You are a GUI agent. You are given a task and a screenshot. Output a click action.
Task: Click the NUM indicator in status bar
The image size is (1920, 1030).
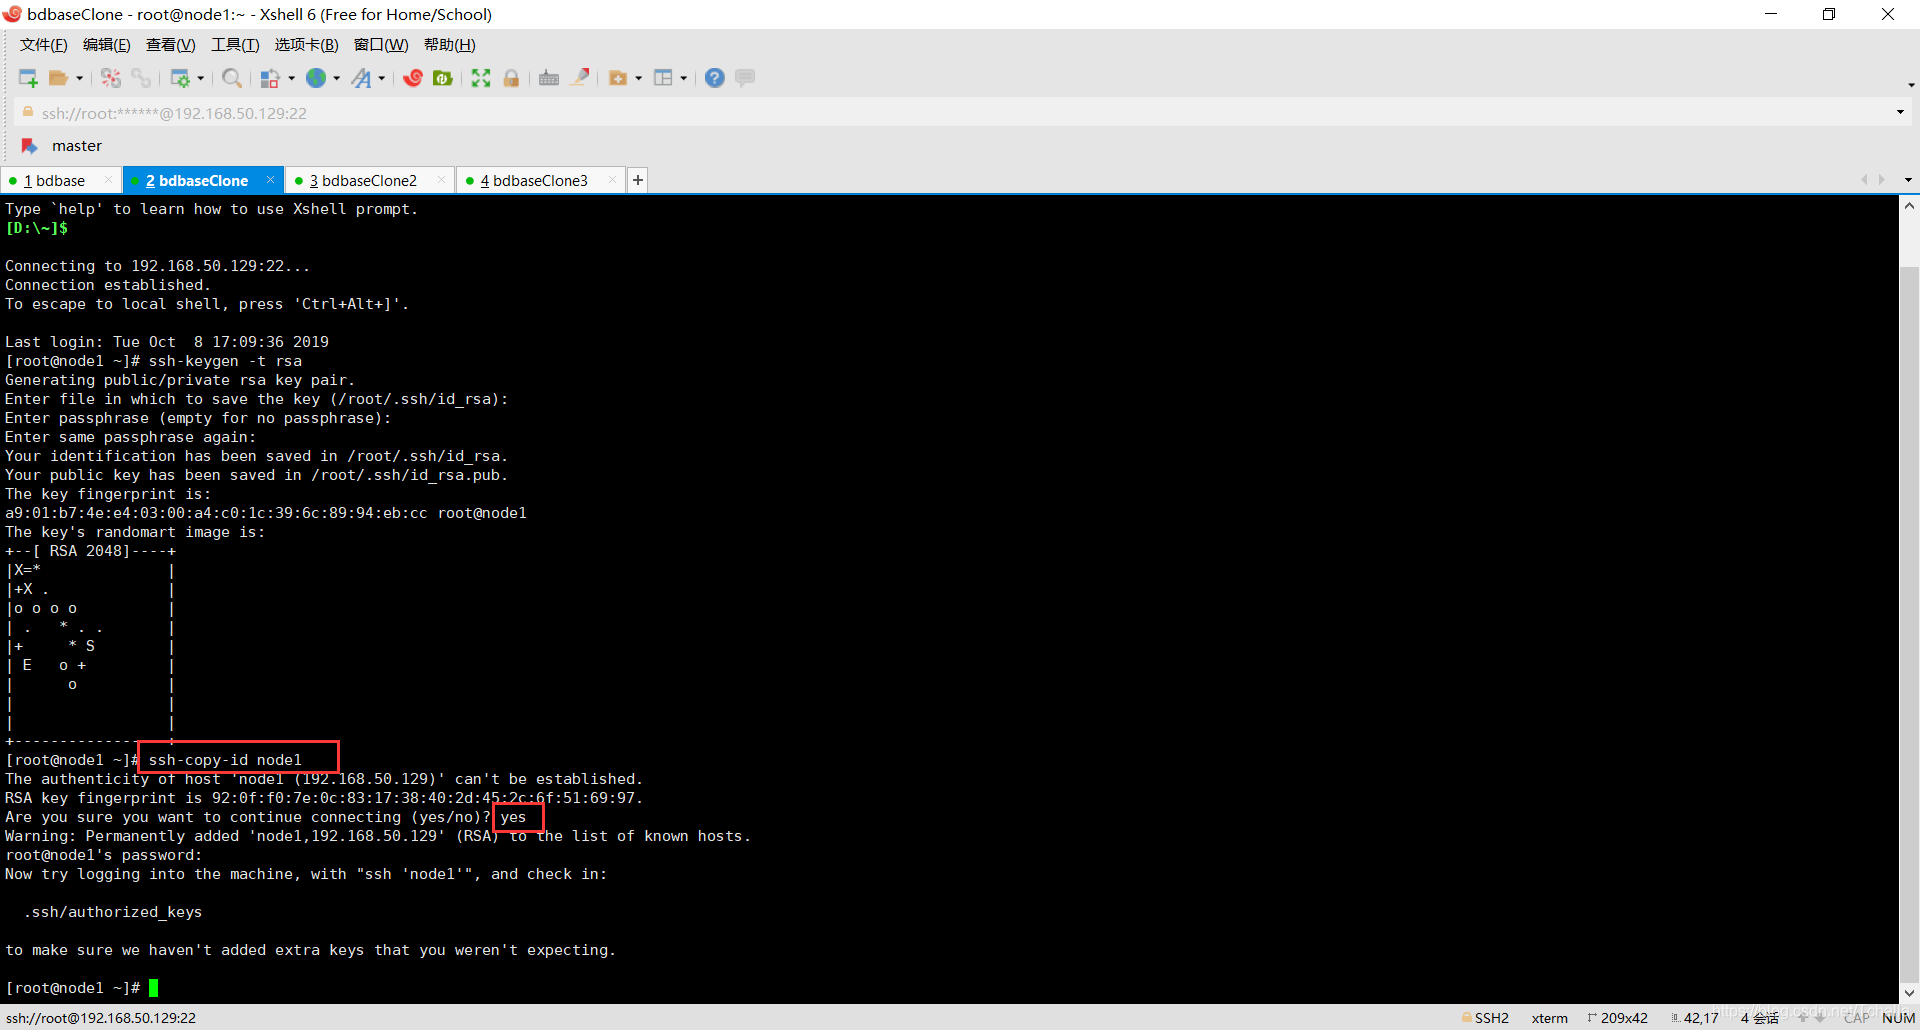click(x=1898, y=1018)
